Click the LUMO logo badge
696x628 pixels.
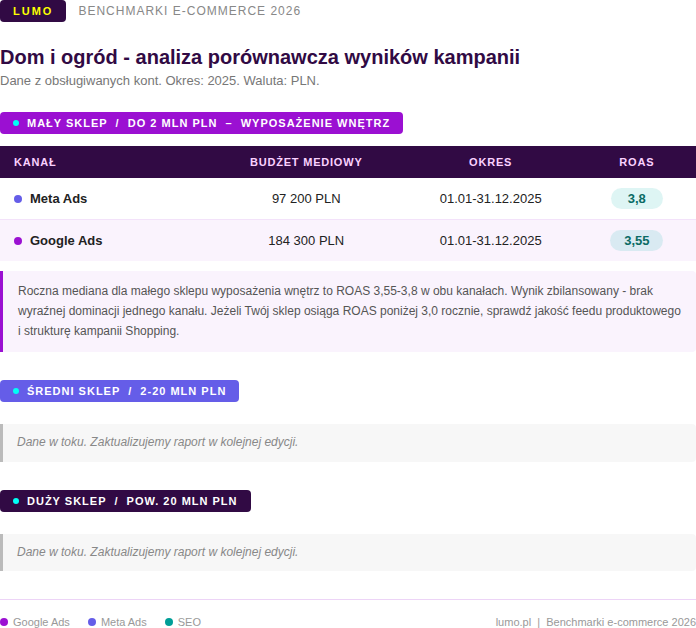click(x=33, y=11)
